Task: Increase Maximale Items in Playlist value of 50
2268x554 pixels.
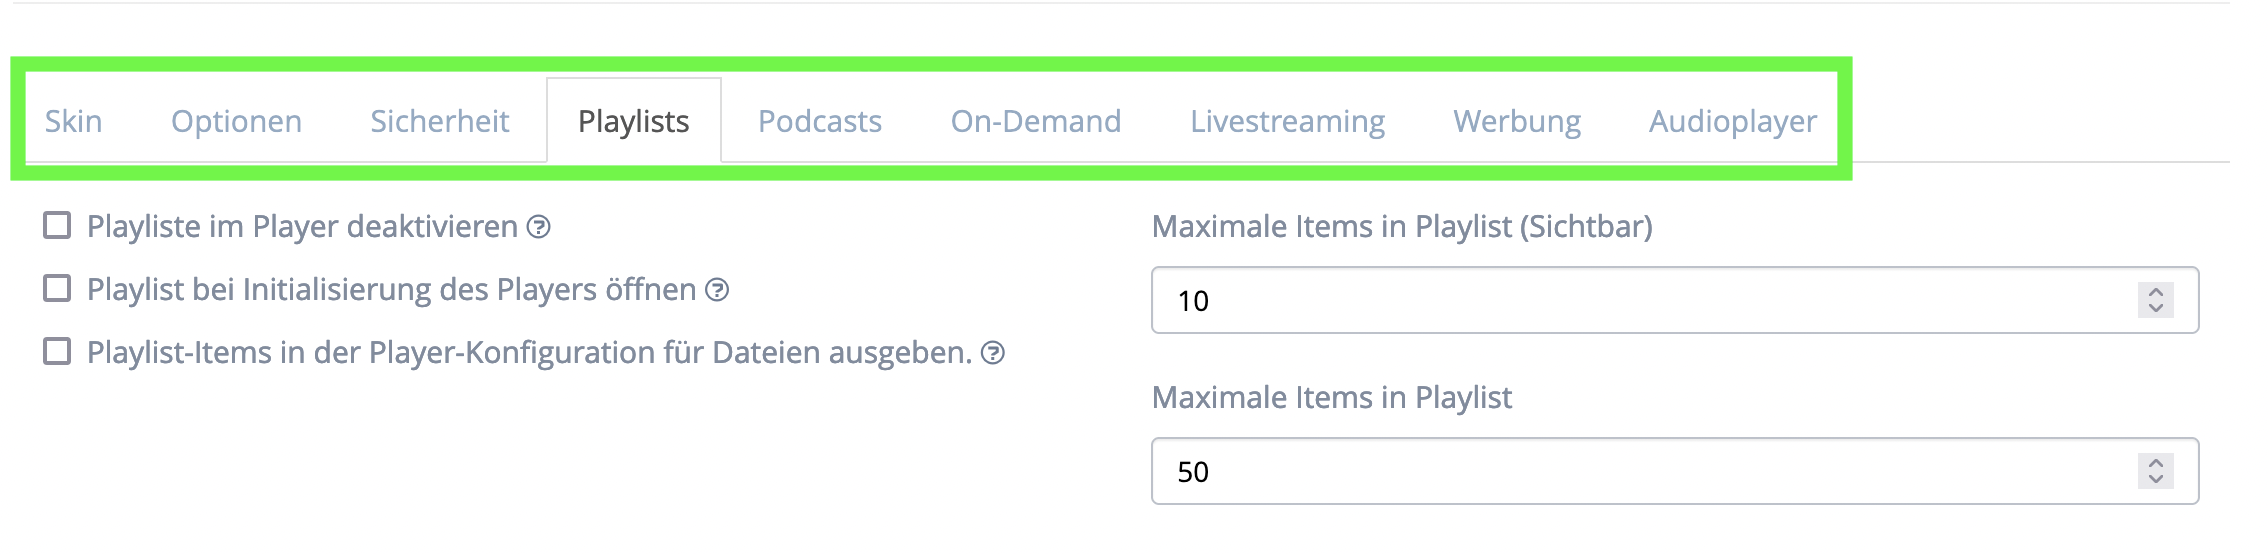Action: pyautogui.click(x=2156, y=463)
